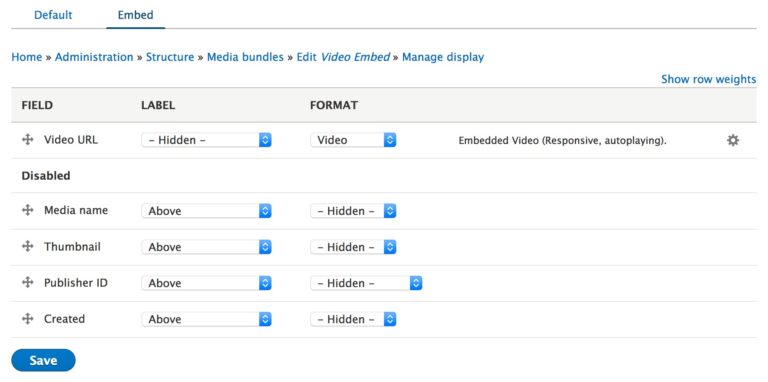Click the Video URL field name
This screenshot has height=382, width=768.
pos(71,140)
